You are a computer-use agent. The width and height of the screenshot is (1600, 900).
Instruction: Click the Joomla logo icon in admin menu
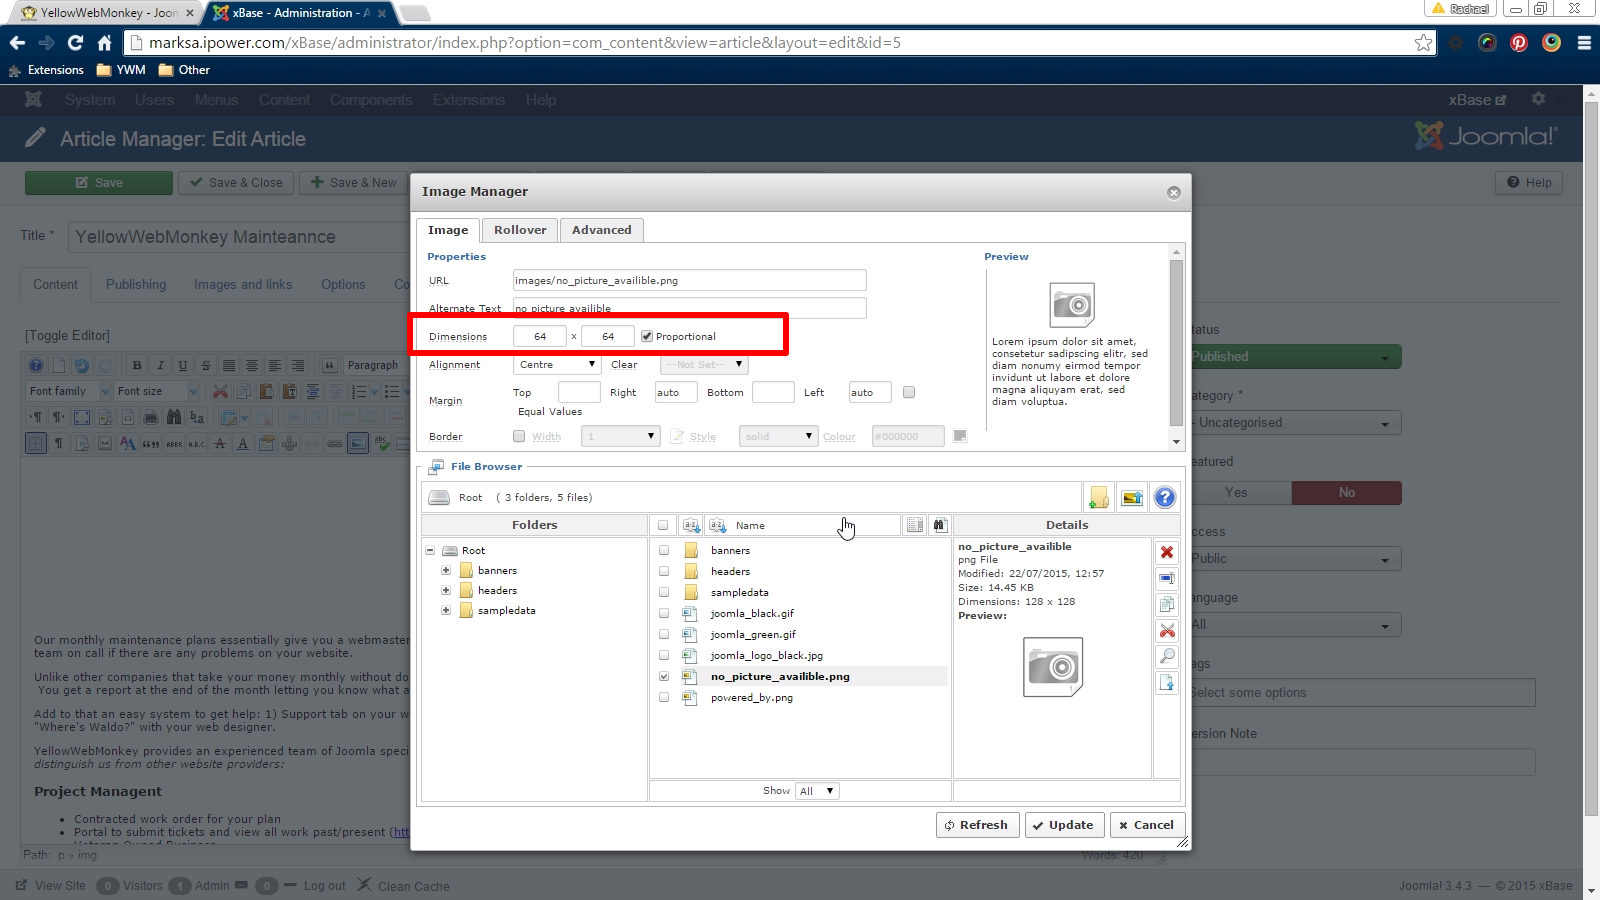click(33, 99)
